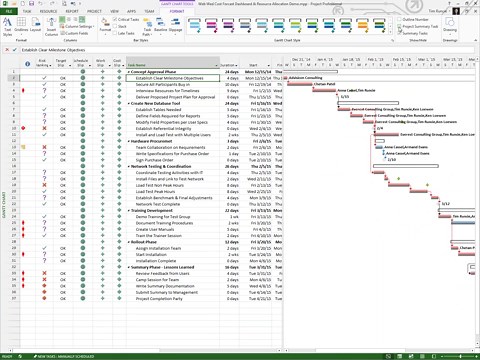Open the Text Styles tool

(x=7, y=27)
